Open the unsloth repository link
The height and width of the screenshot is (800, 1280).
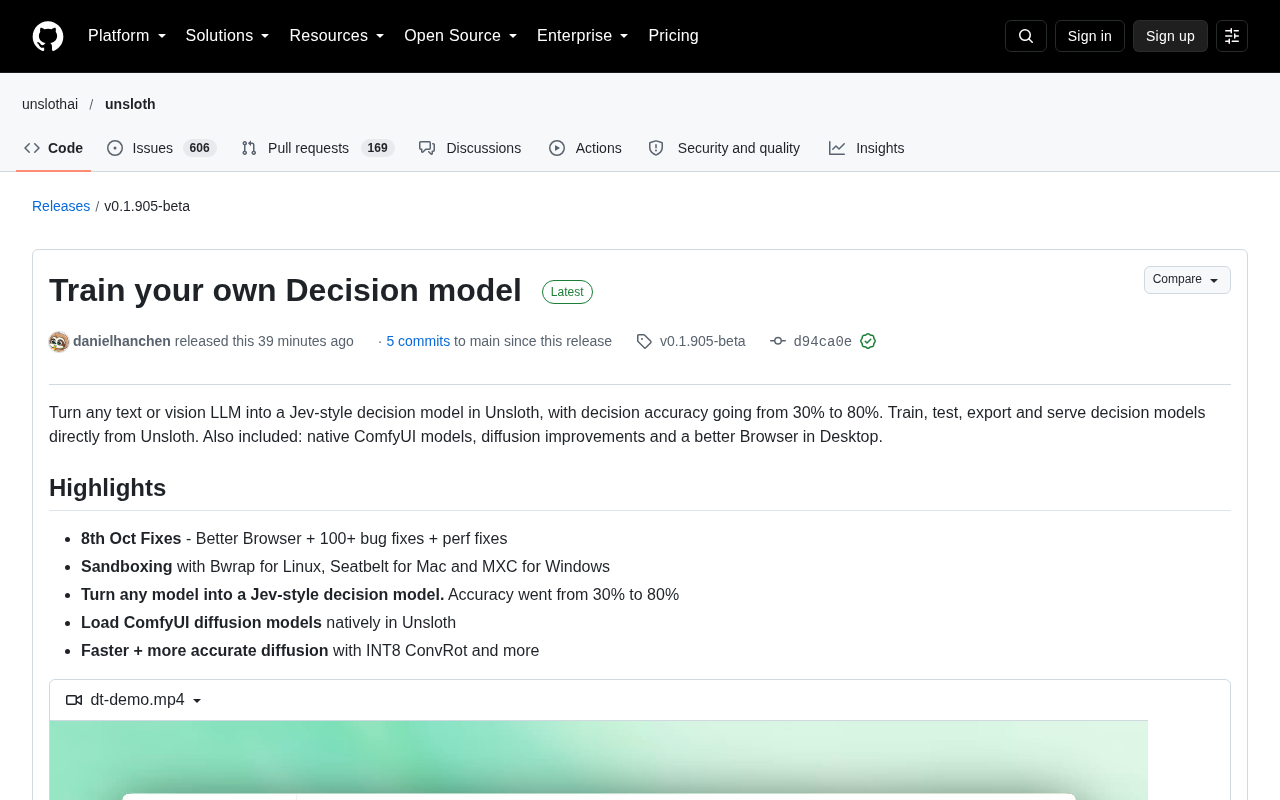pyautogui.click(x=130, y=104)
